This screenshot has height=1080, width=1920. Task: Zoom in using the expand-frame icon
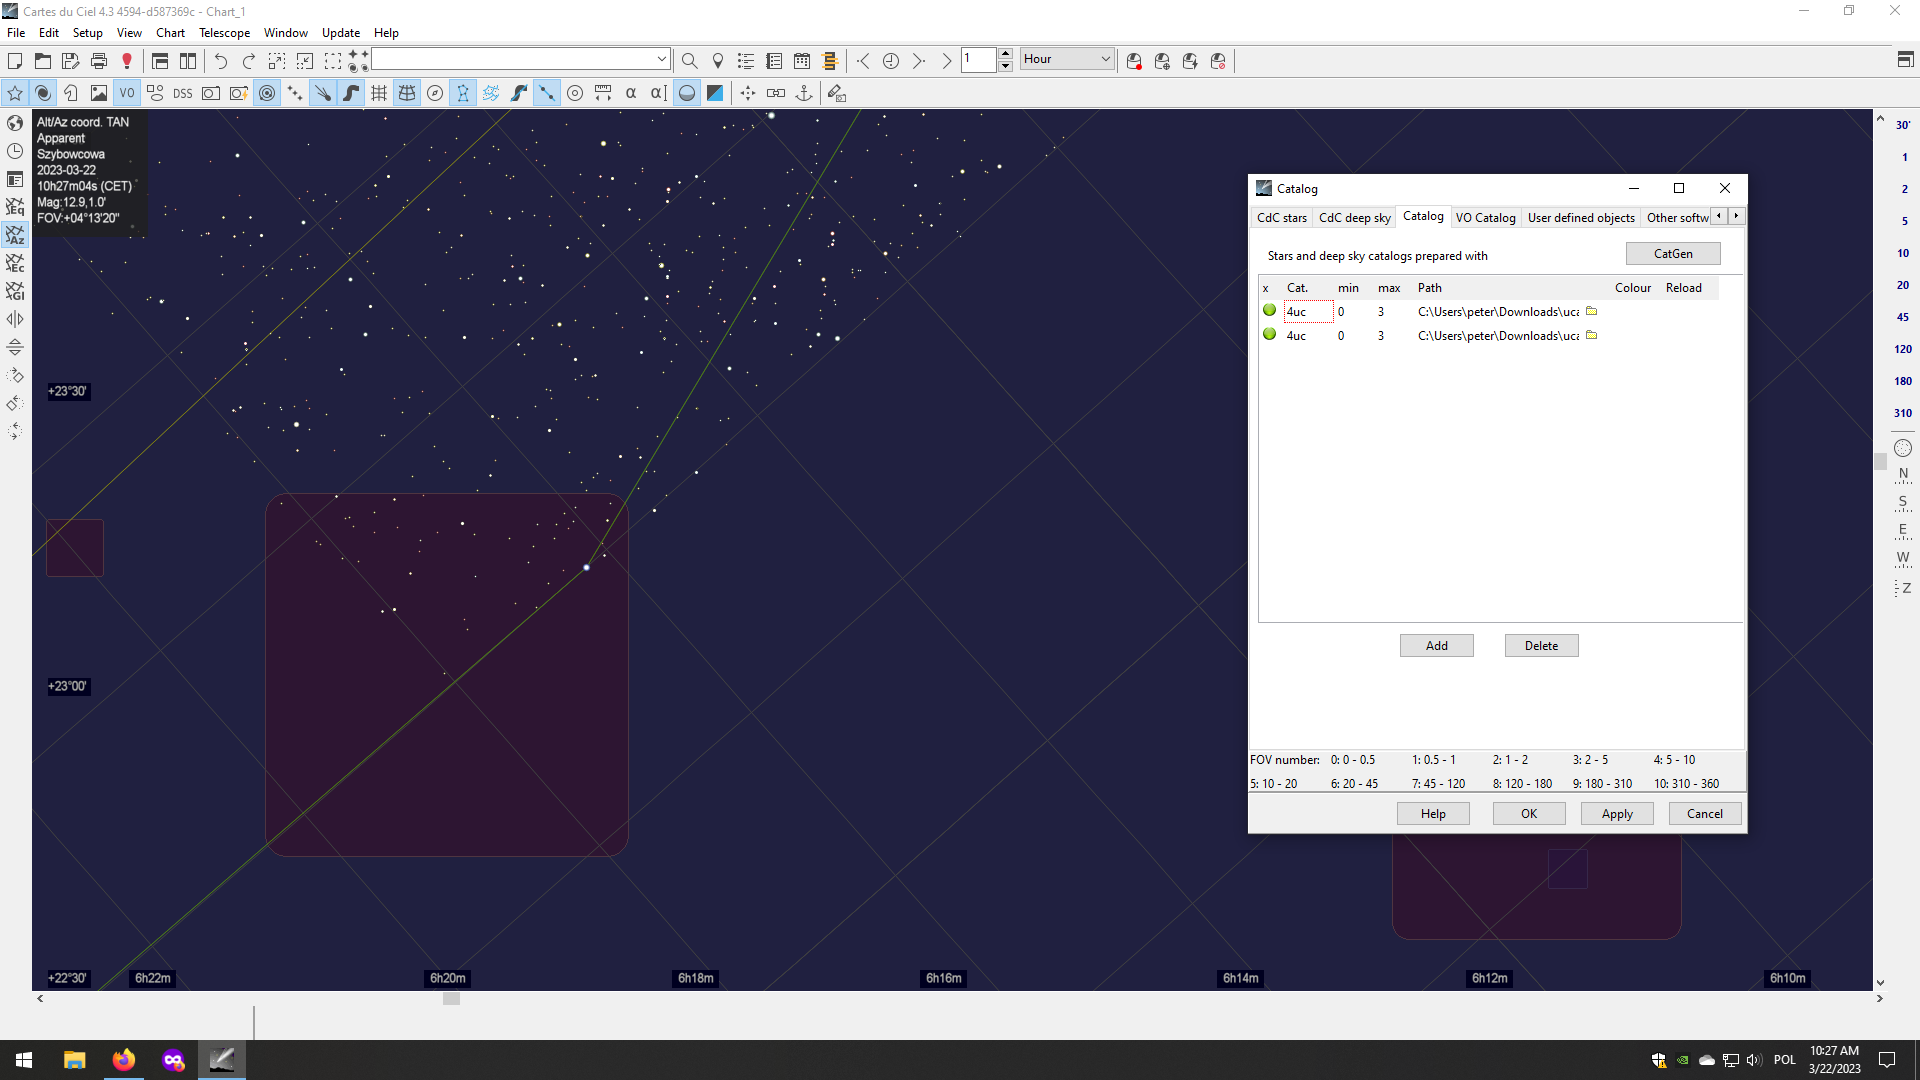click(277, 61)
